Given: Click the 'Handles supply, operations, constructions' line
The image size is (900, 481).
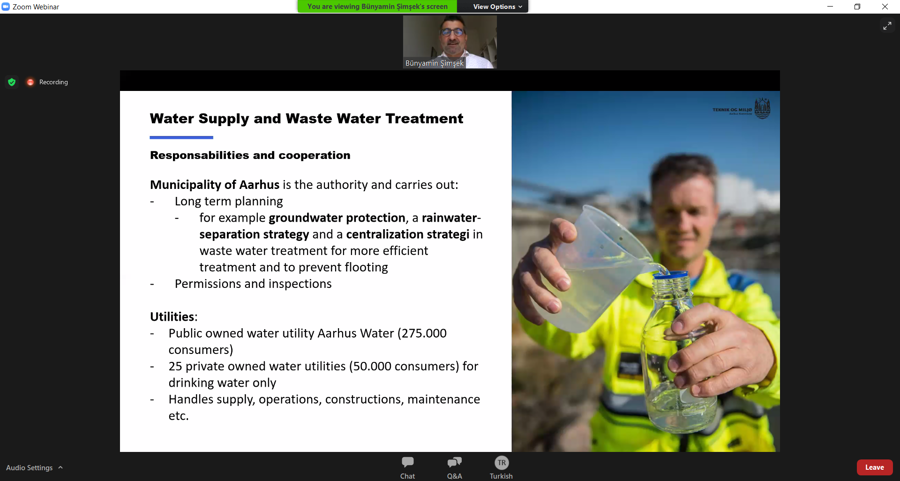Looking at the screenshot, I should point(324,407).
